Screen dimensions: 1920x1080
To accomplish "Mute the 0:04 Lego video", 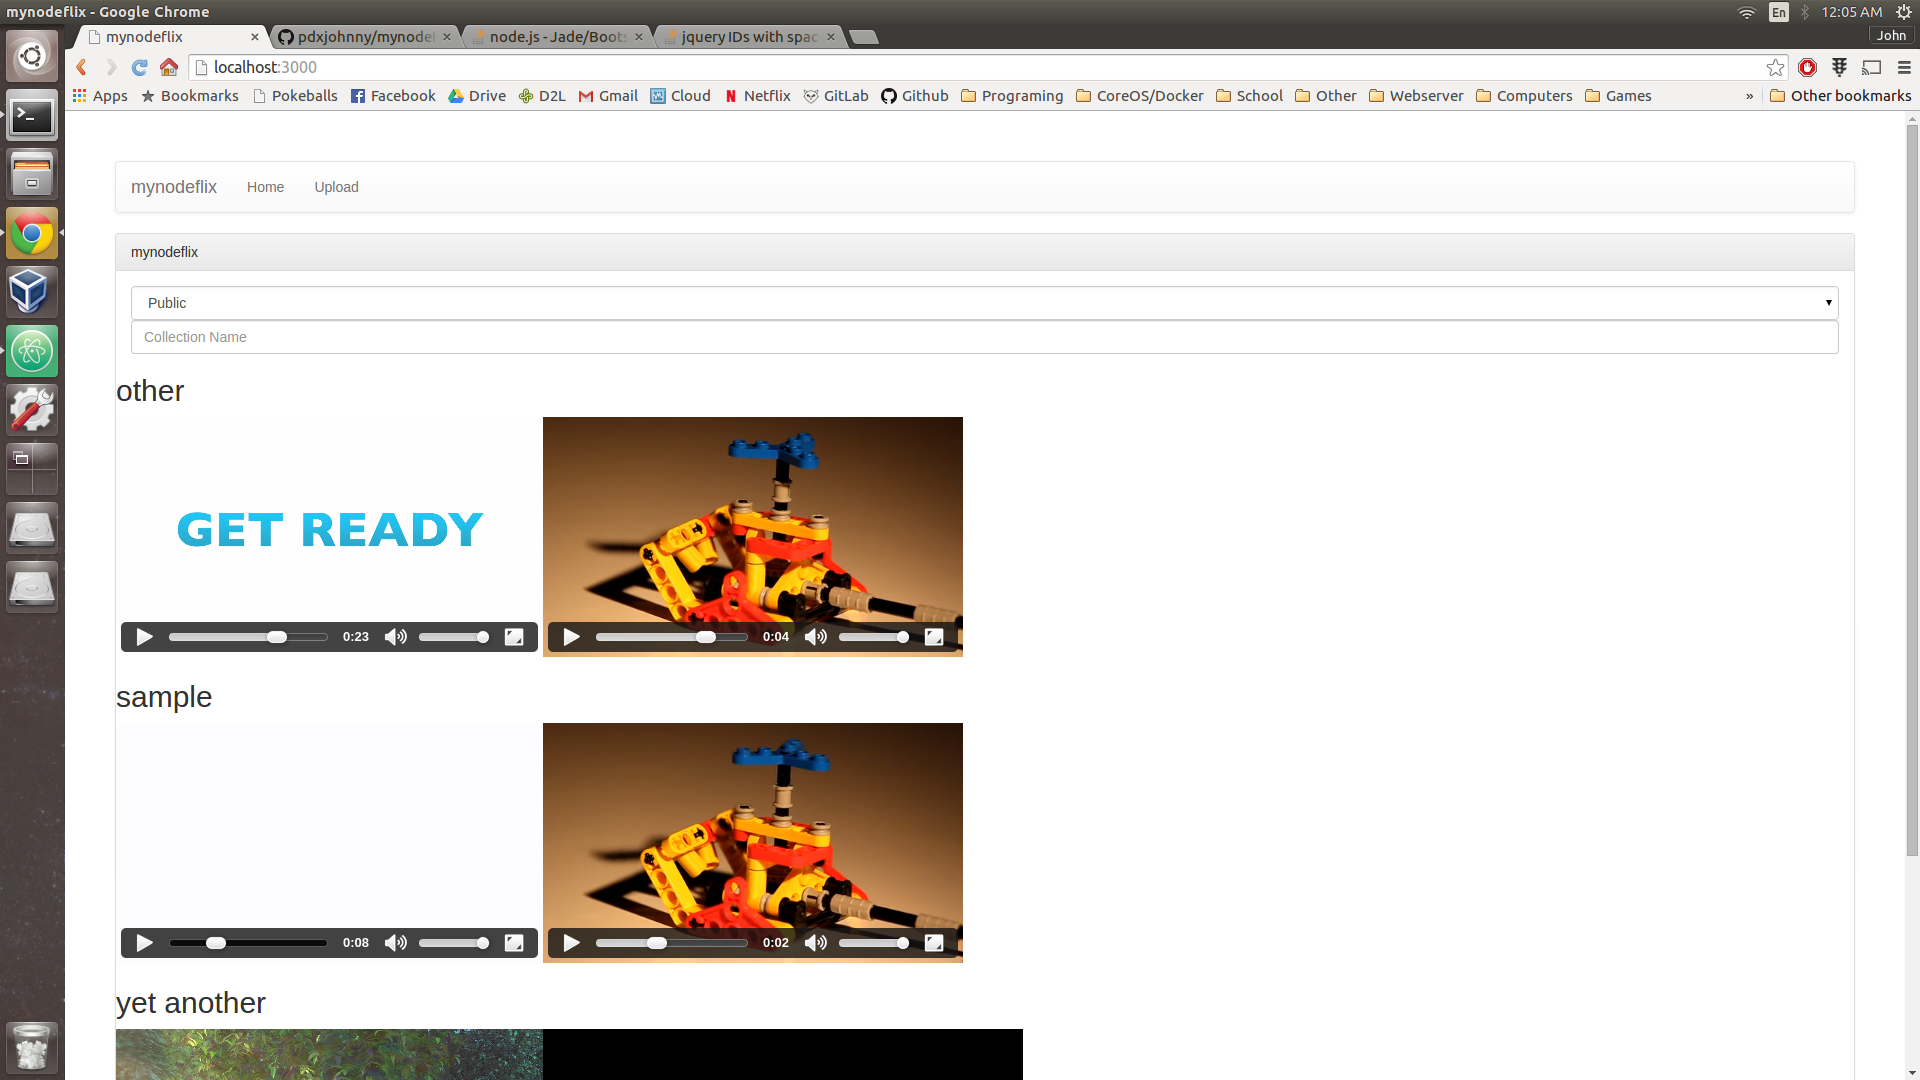I will pos(816,637).
